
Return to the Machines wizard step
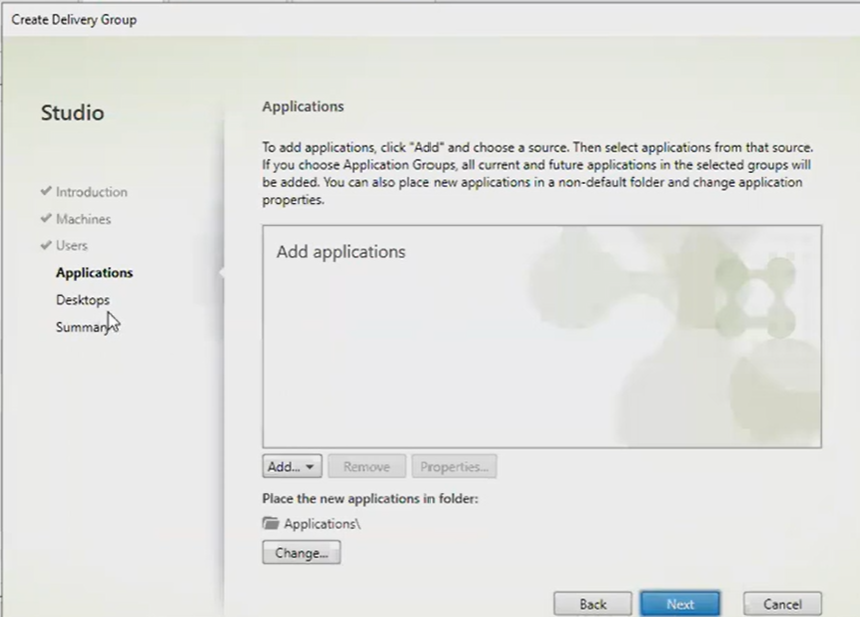(83, 219)
